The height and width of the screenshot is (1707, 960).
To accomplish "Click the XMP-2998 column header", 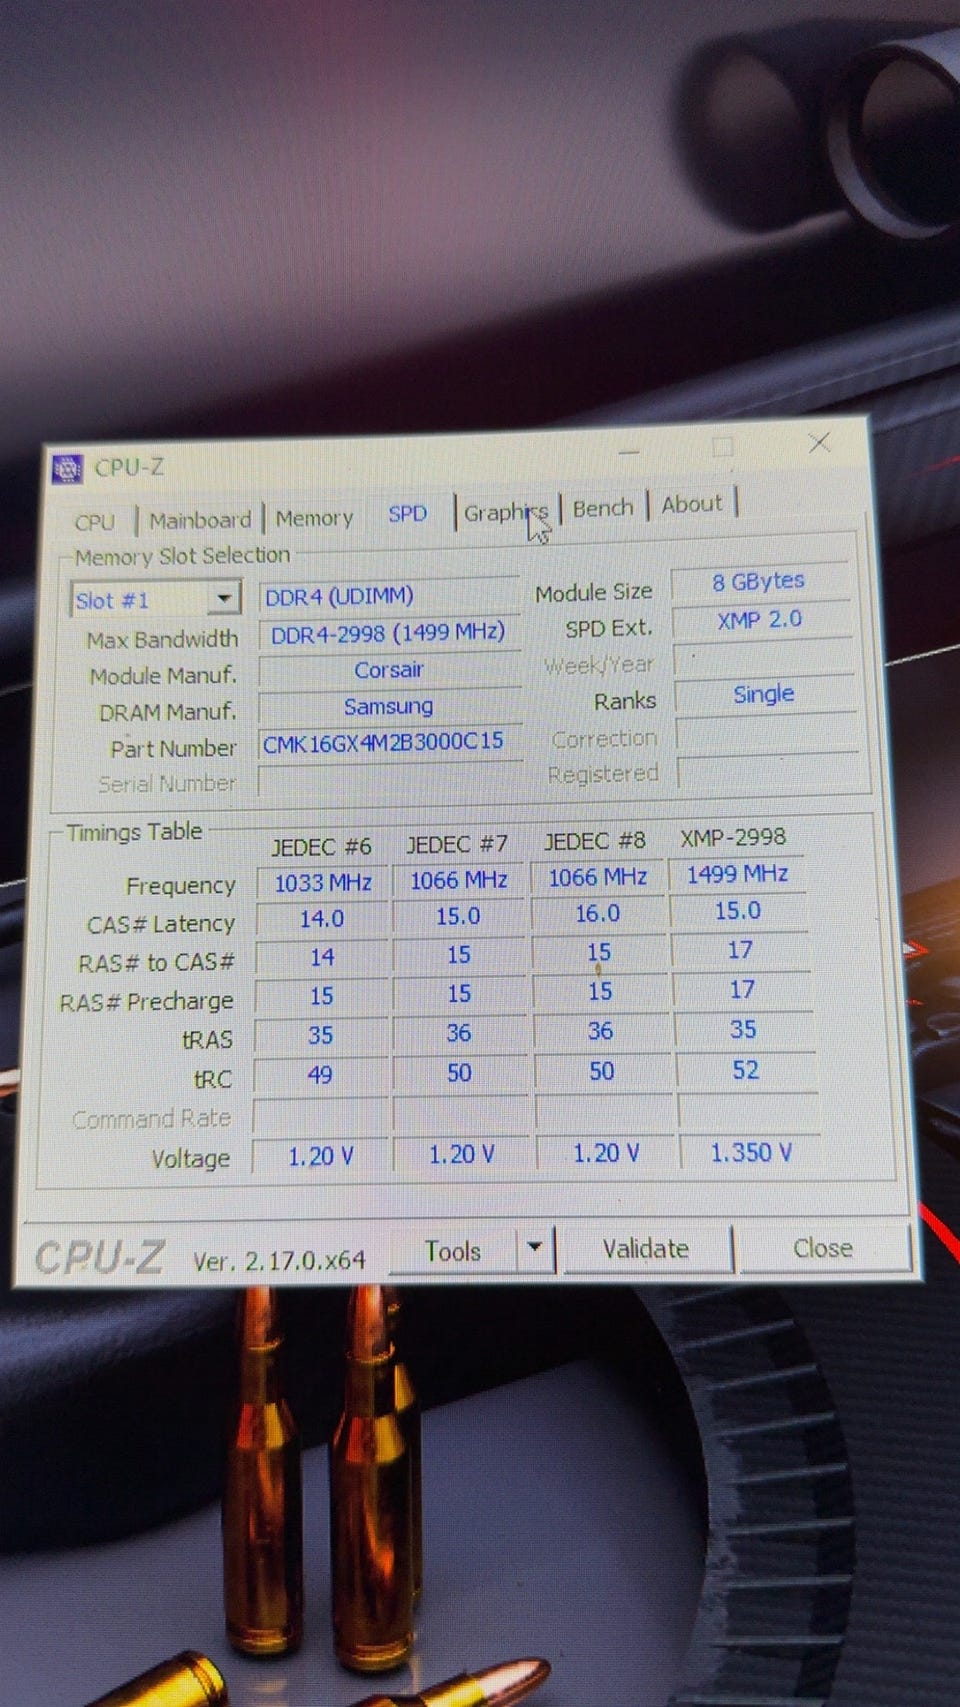I will pos(733,838).
